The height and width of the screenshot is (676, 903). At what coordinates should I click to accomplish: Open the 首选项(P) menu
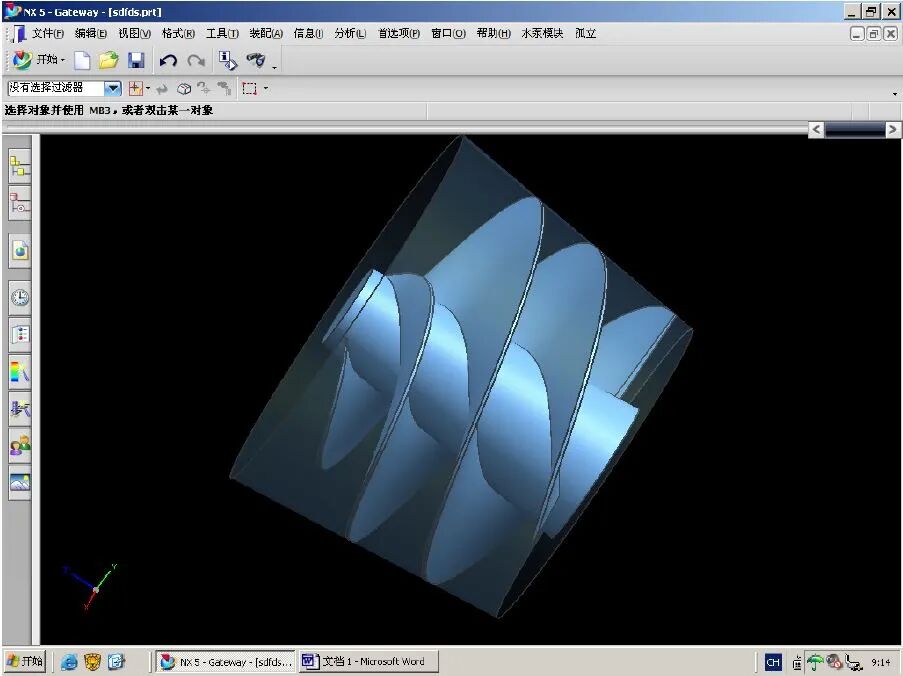[x=399, y=33]
